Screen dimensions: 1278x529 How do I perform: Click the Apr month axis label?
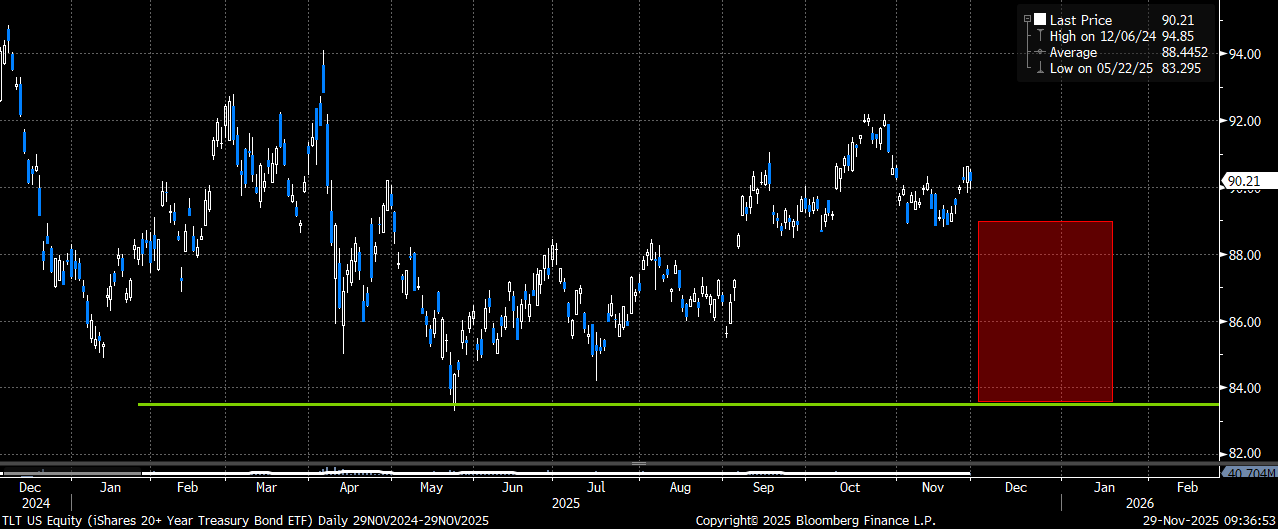coord(349,488)
